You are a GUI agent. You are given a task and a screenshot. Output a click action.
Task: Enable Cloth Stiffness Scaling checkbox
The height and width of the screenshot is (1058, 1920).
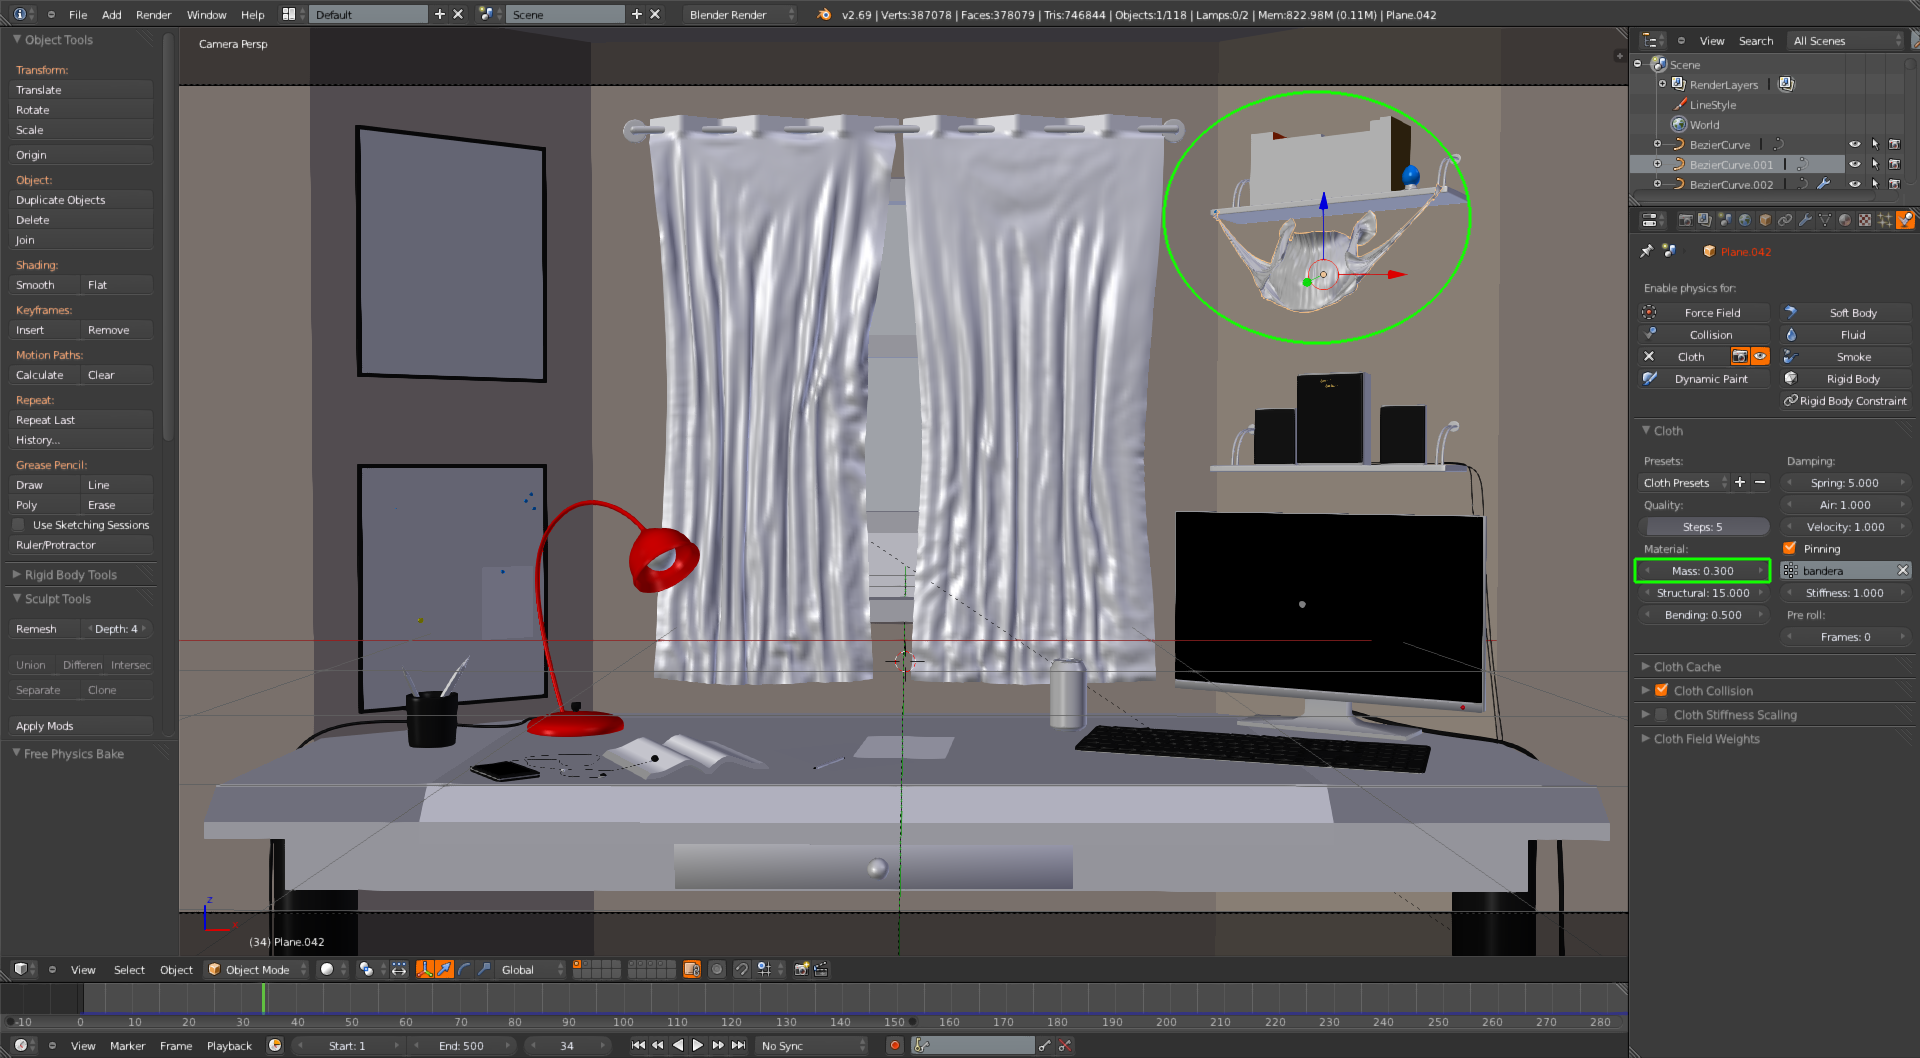(1661, 714)
